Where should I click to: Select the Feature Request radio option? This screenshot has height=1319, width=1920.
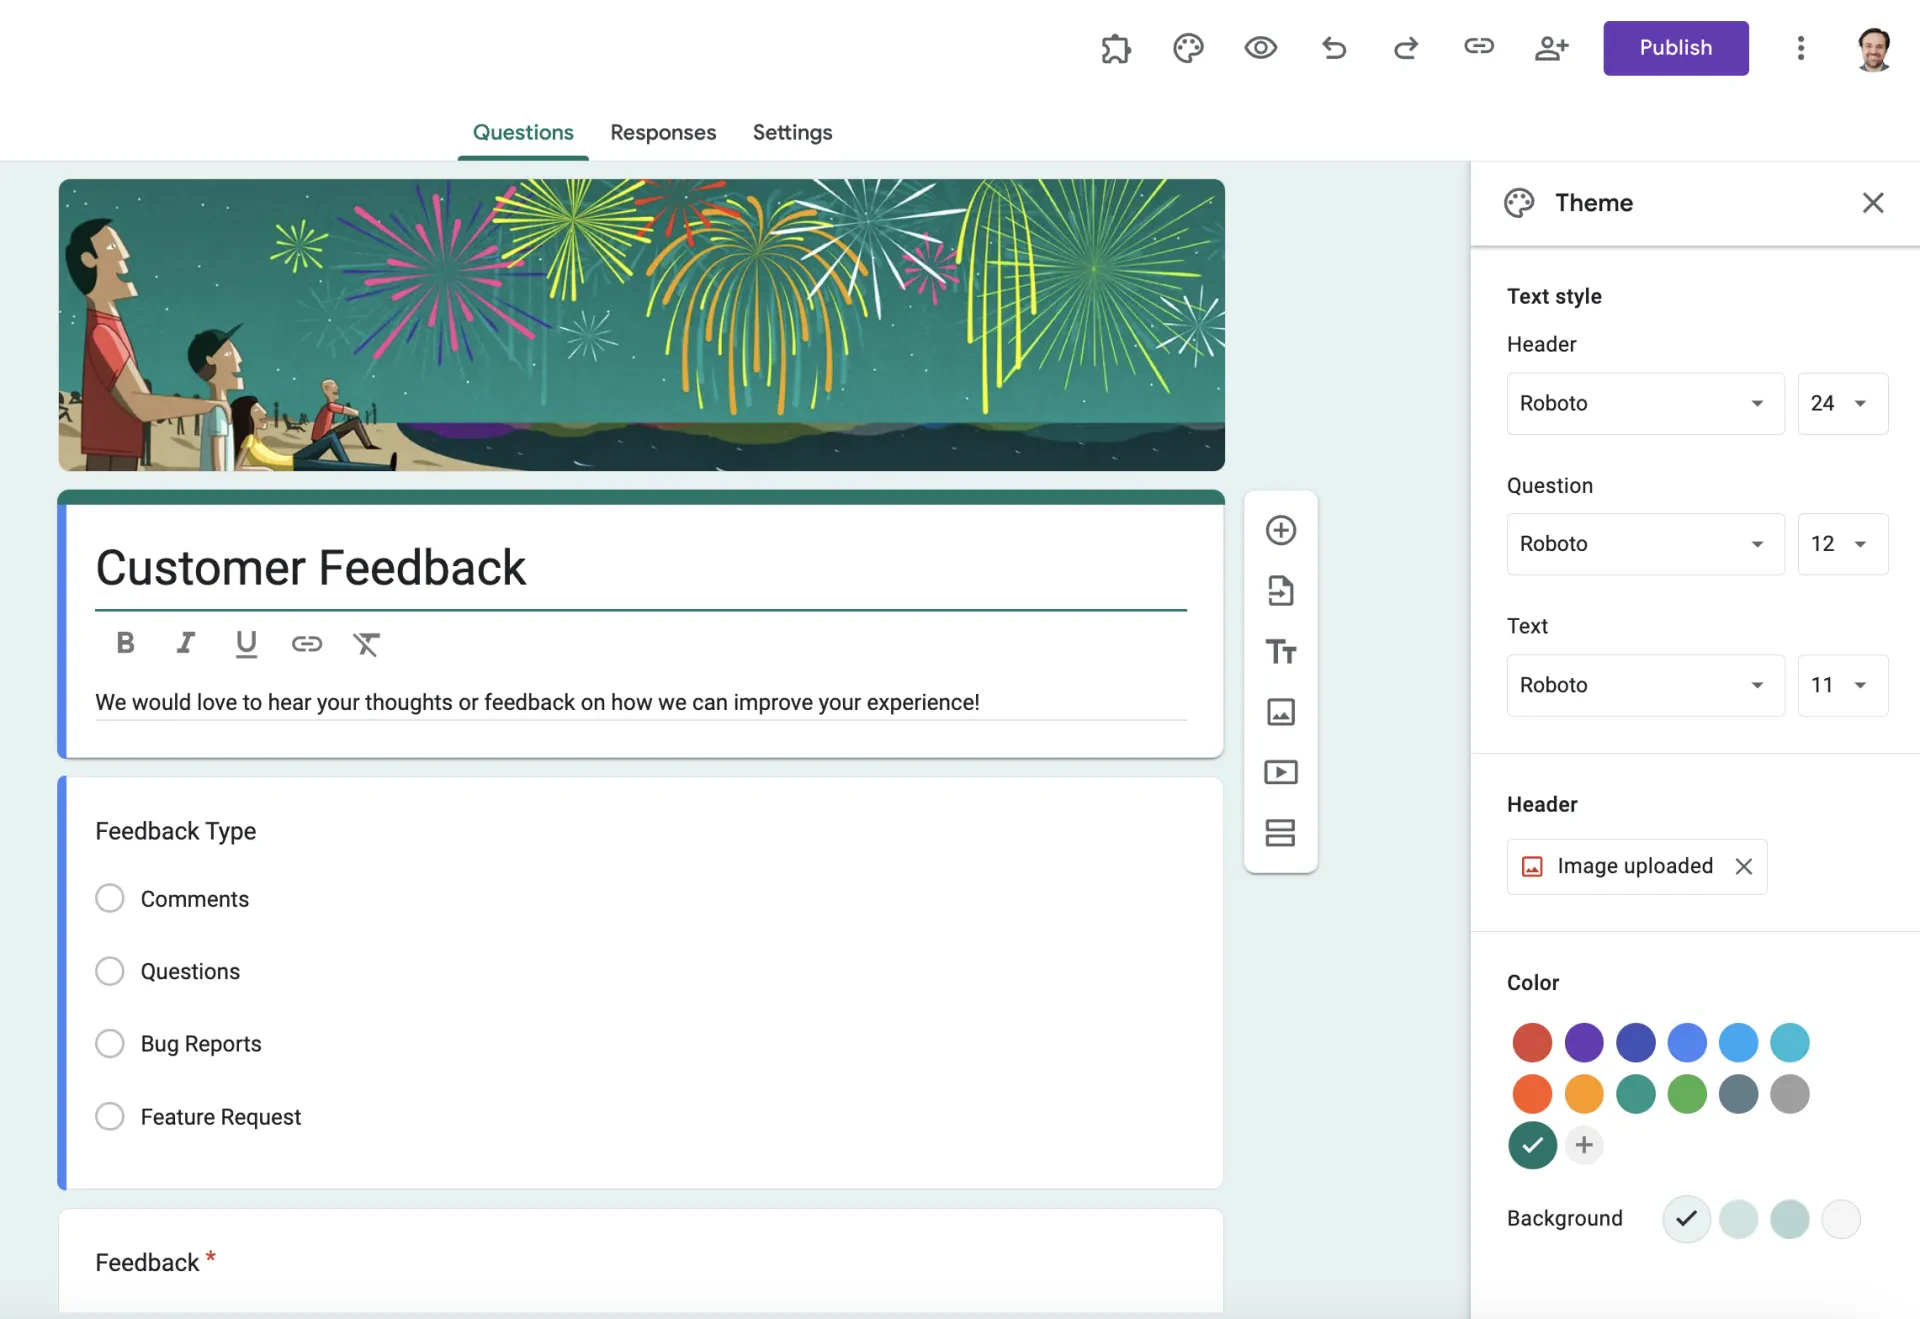tap(110, 1116)
